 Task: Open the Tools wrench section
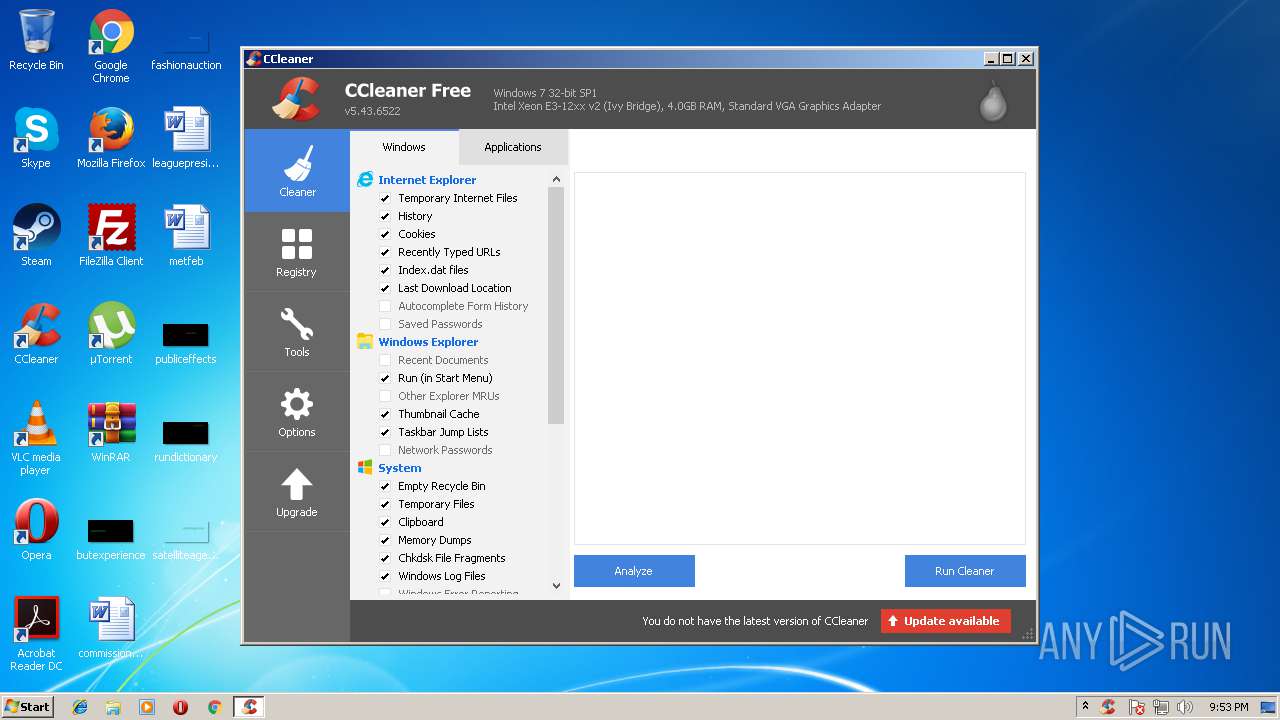(x=297, y=331)
